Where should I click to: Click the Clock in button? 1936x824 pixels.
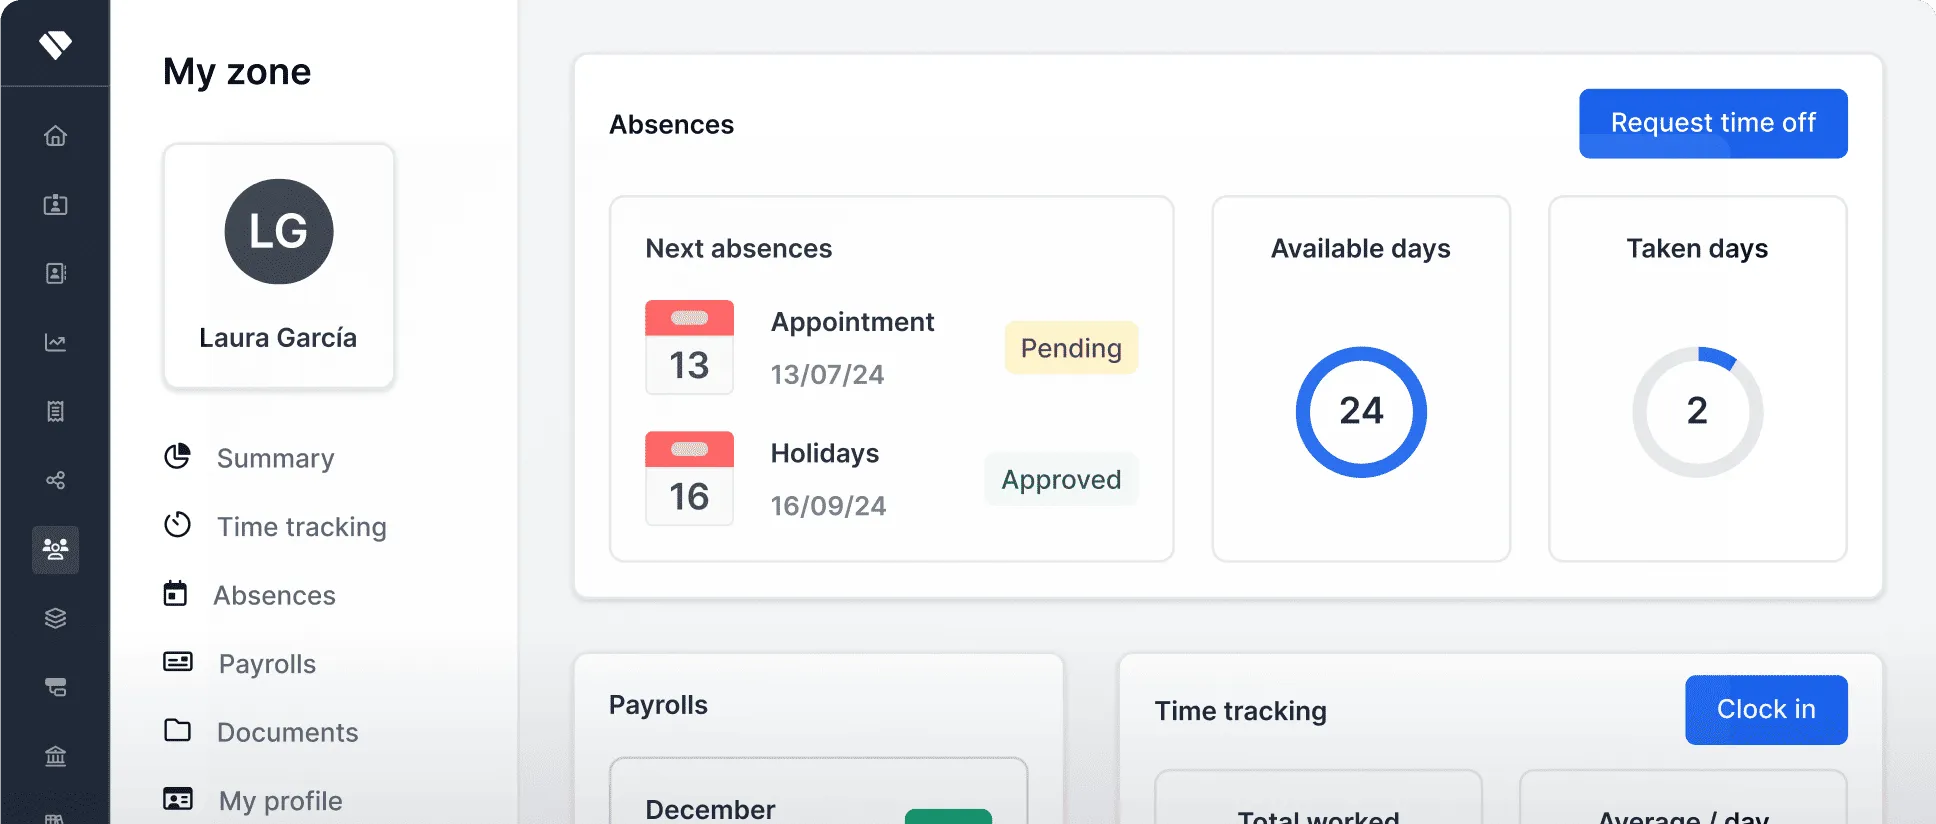(x=1766, y=709)
